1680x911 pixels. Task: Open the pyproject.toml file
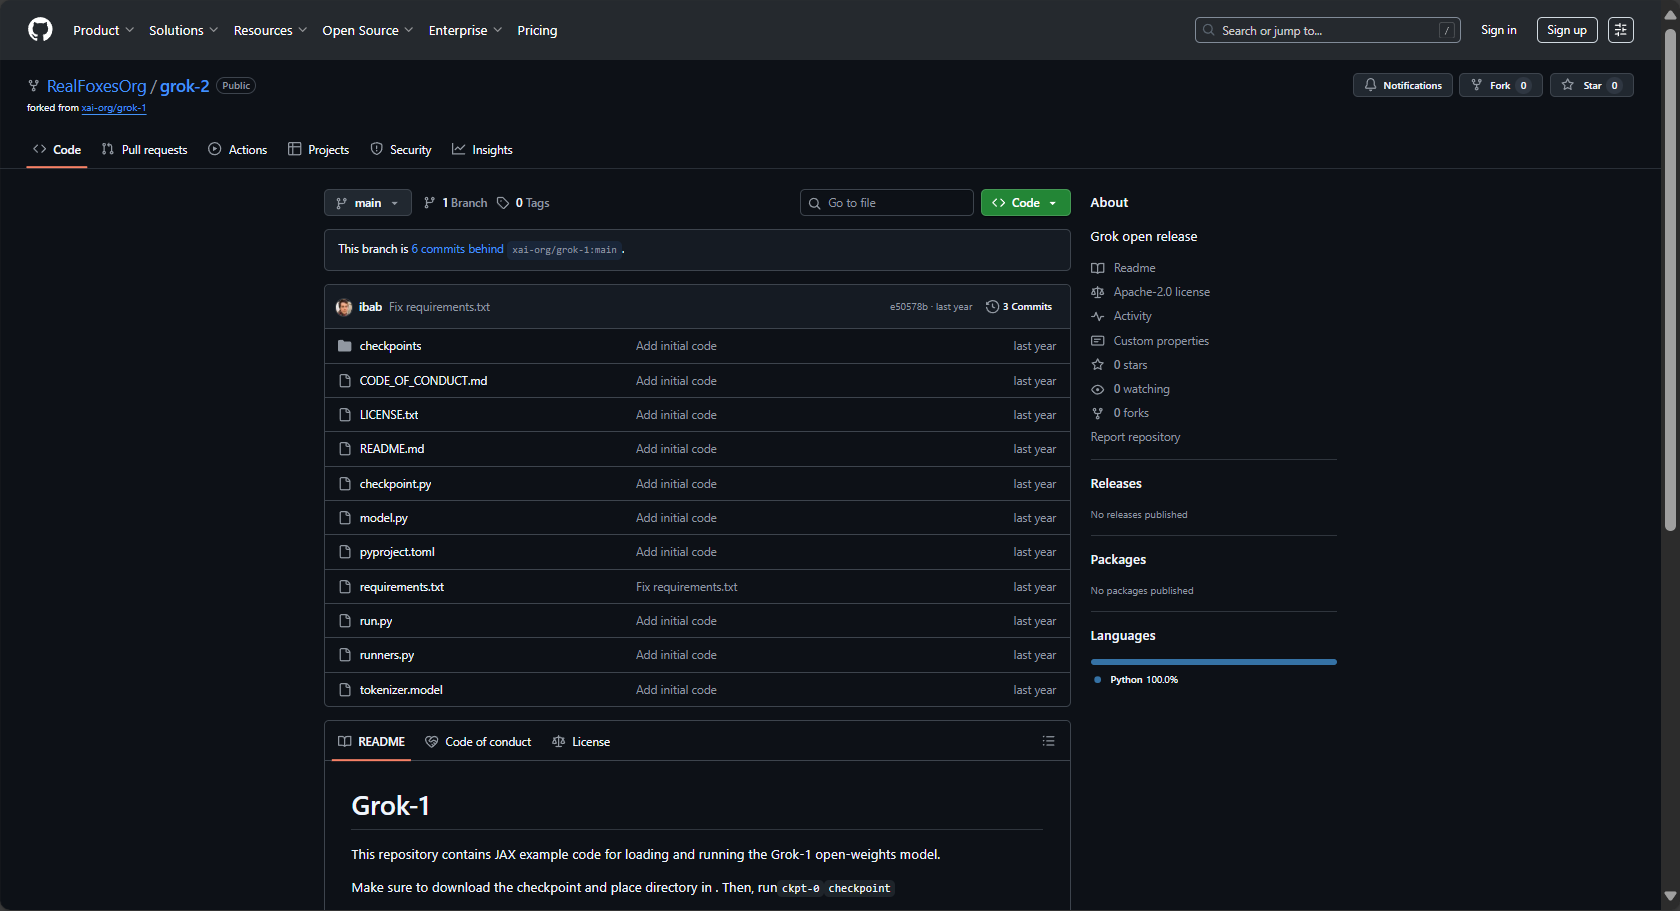(x=397, y=552)
